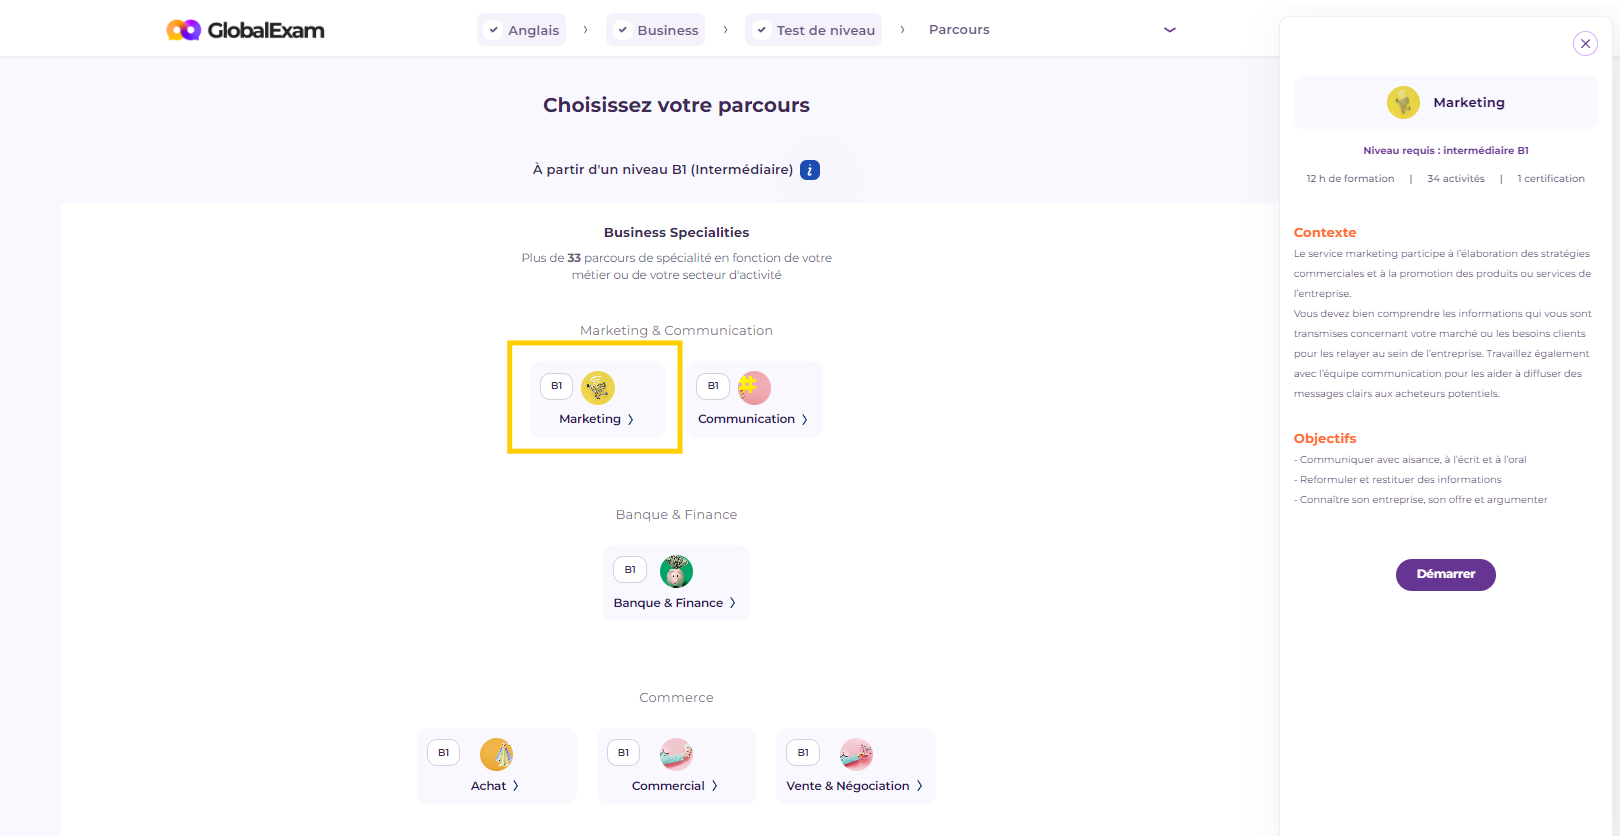The width and height of the screenshot is (1620, 836).
Task: Expand the breadcrumb dropdown chevron
Action: (x=1170, y=30)
